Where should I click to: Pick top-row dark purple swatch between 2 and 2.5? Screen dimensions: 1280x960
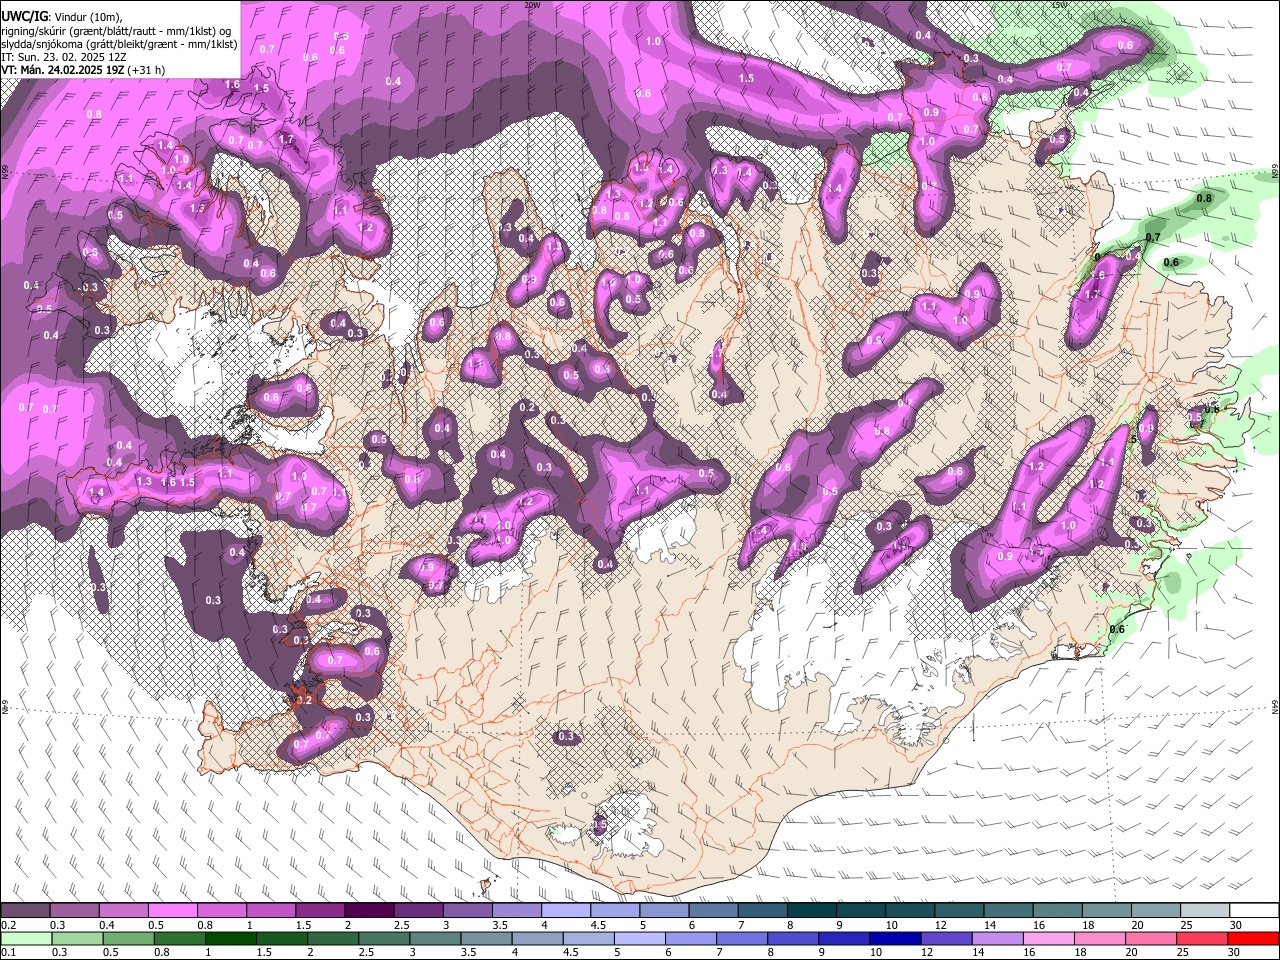click(370, 911)
